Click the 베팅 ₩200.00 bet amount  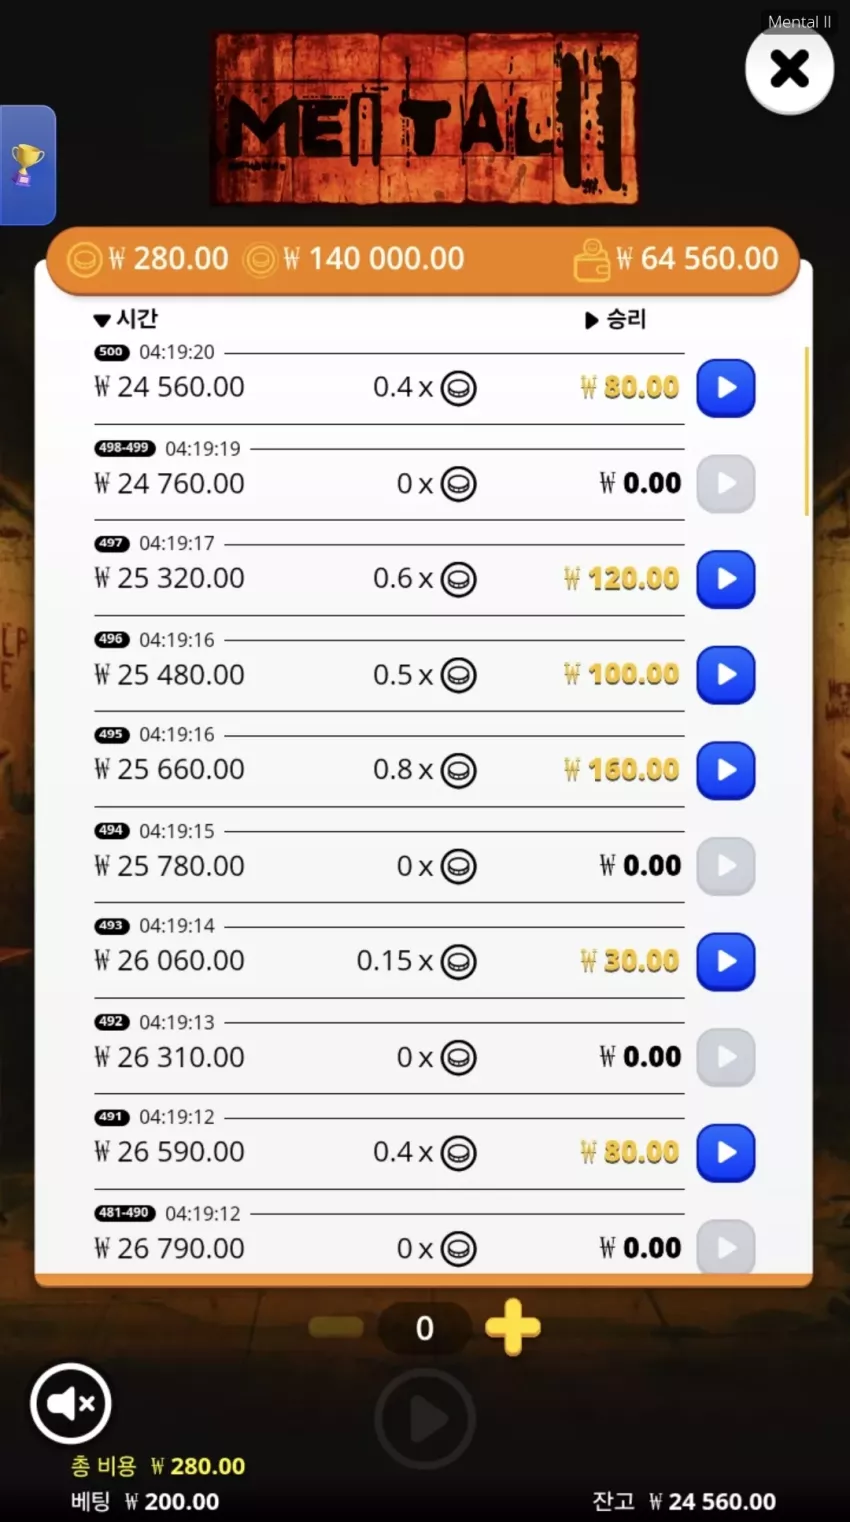tap(145, 1501)
